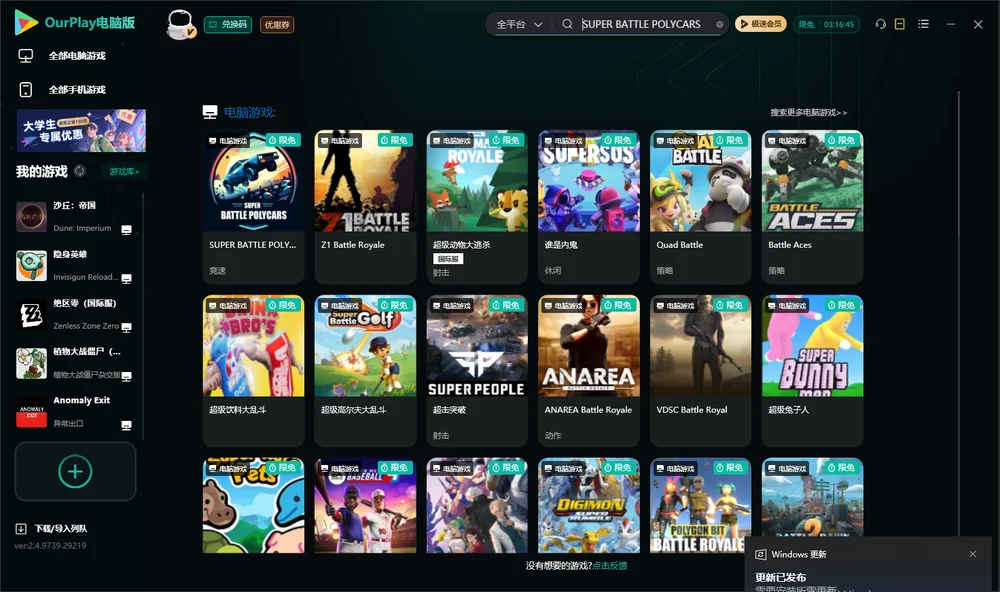Click PC icon on Zenless Zone Zero row
This screenshot has height=592, width=1000.
pos(126,327)
